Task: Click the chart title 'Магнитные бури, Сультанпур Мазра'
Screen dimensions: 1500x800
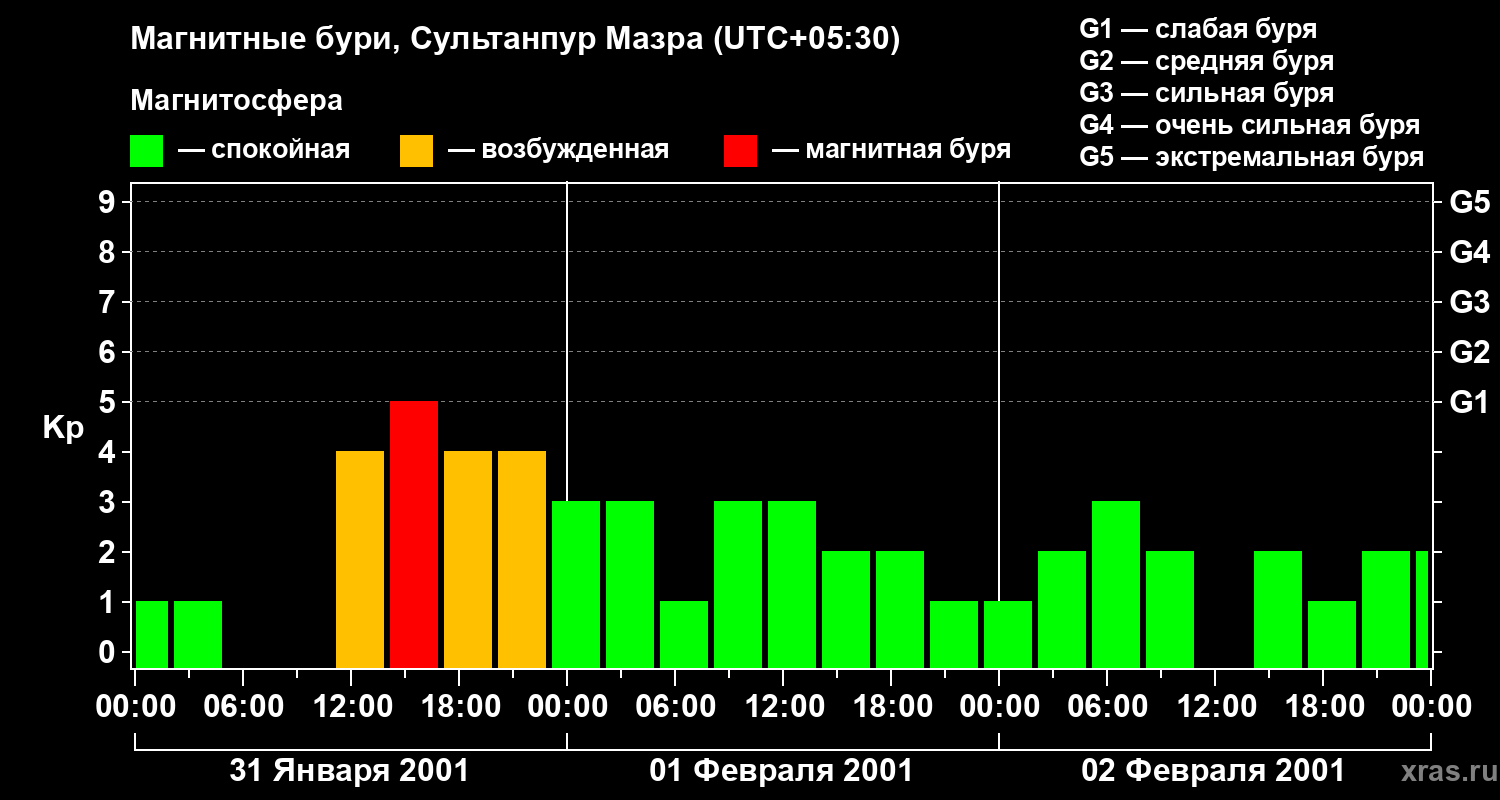Action: [416, 41]
